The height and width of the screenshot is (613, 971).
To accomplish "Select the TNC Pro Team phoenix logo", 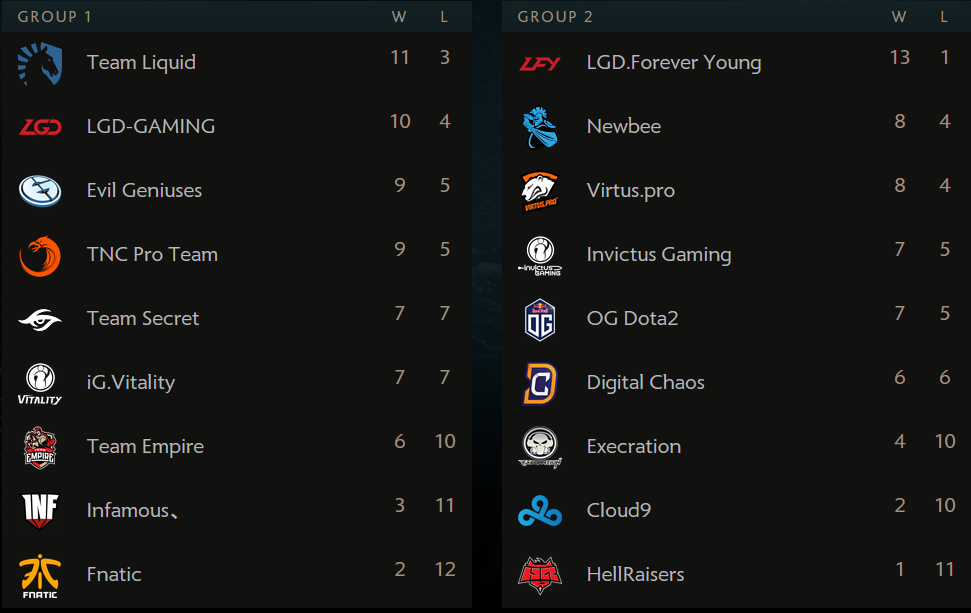I will tap(40, 256).
